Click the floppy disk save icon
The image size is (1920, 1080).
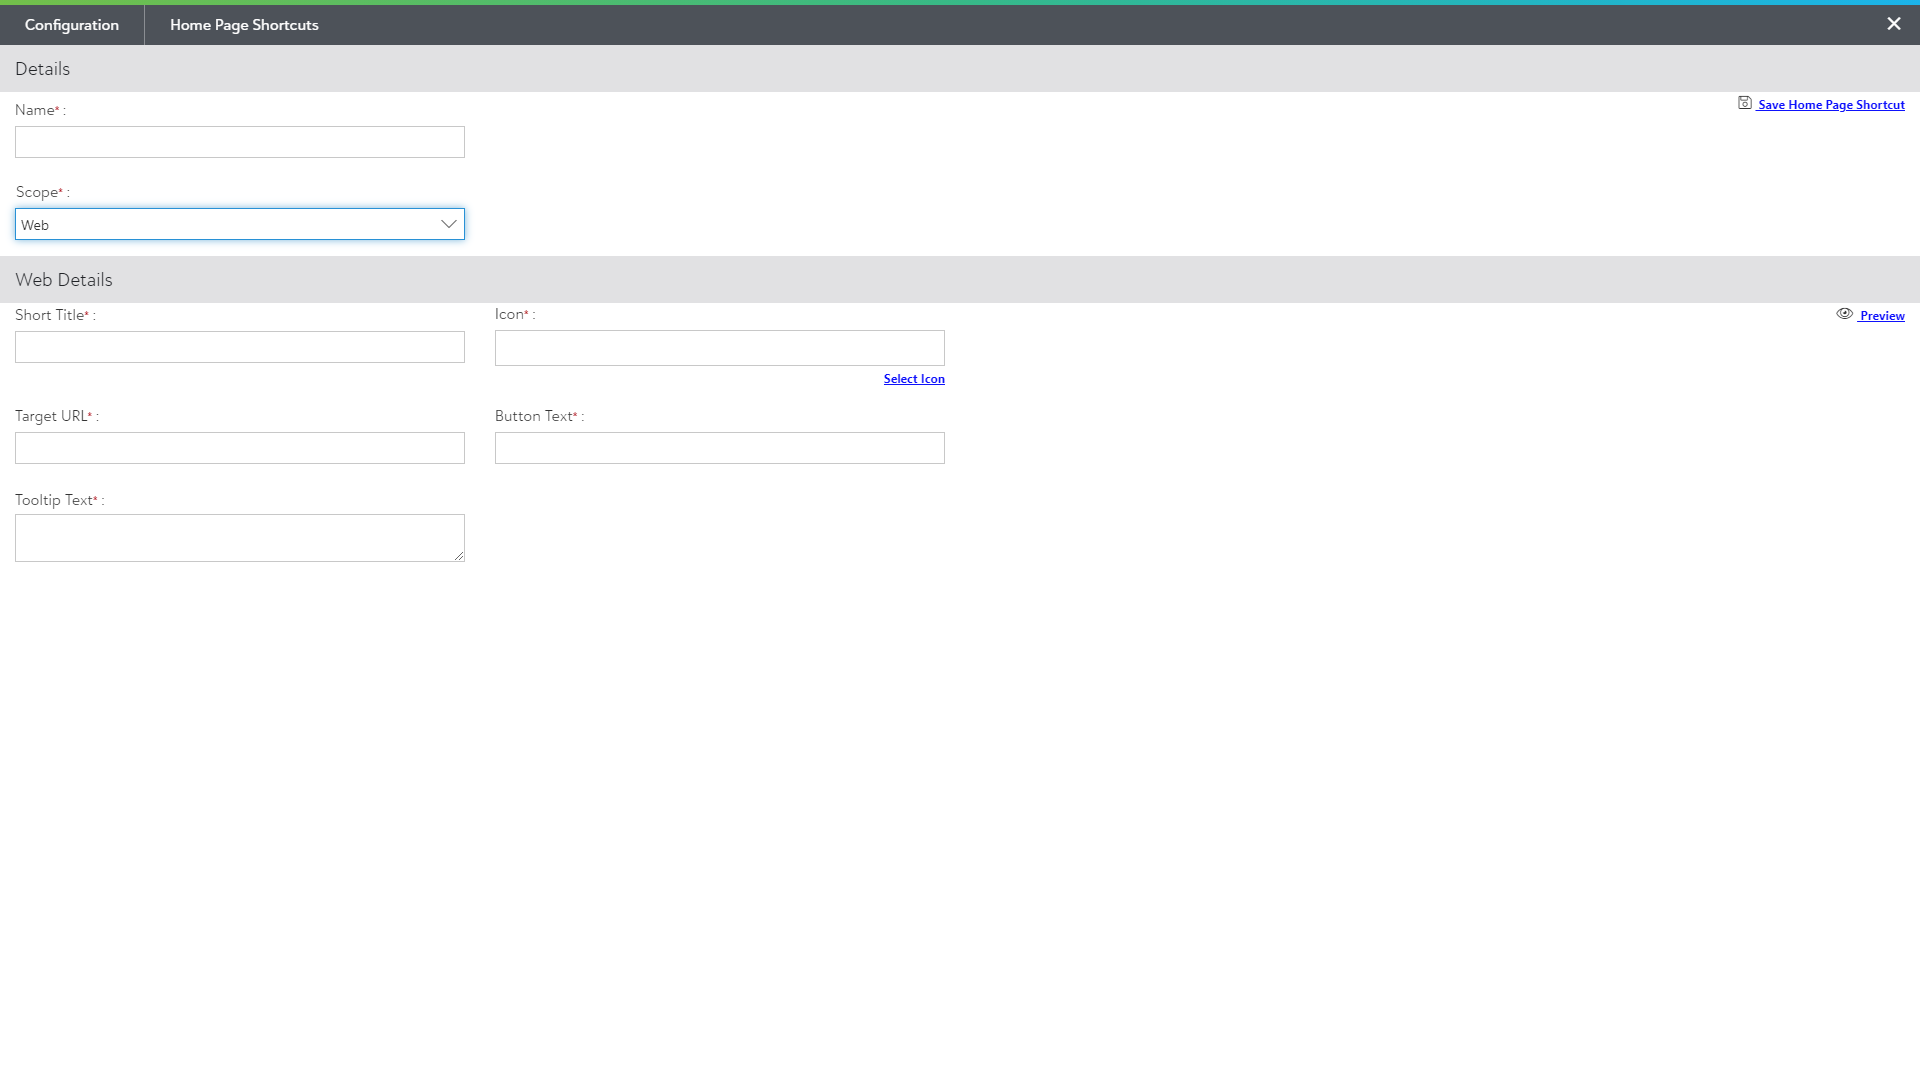pos(1744,103)
